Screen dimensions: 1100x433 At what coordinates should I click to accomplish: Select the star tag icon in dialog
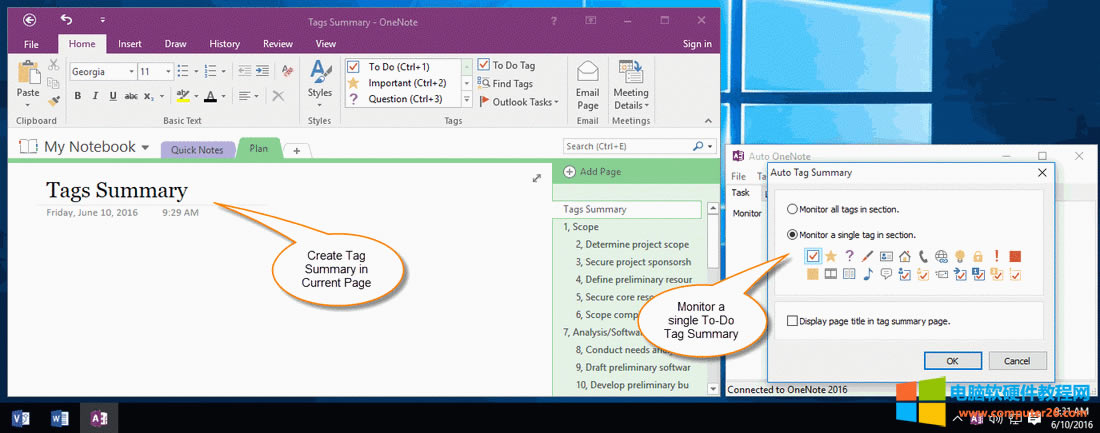831,256
